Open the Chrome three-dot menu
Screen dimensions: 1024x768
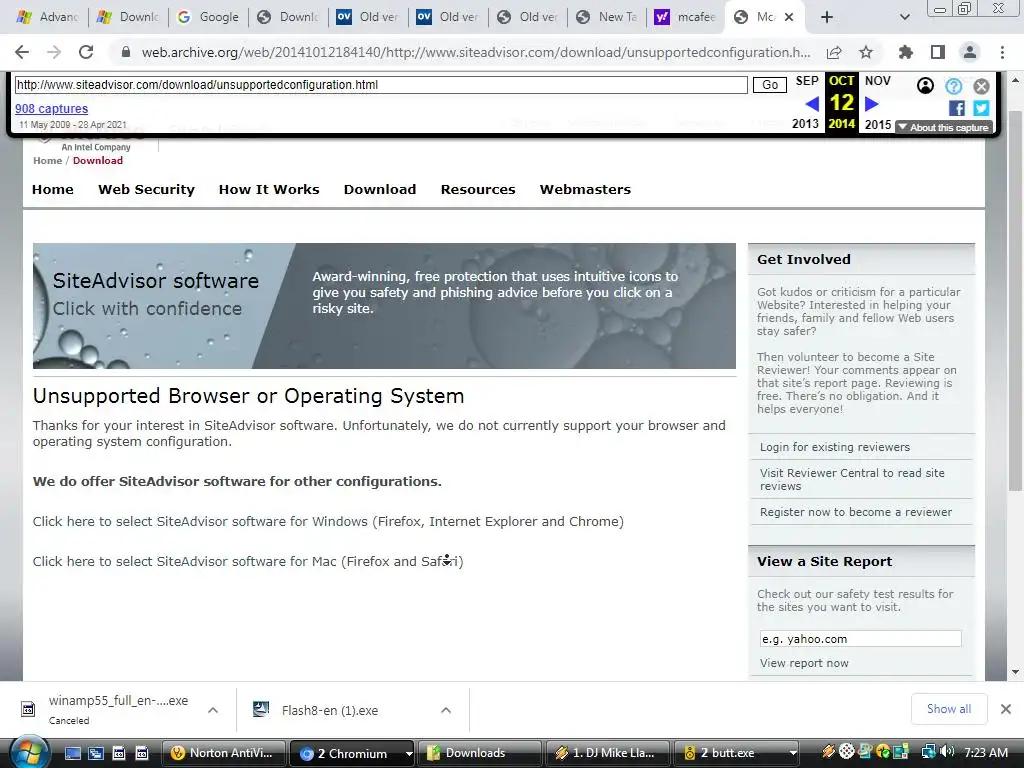pos(1002,52)
